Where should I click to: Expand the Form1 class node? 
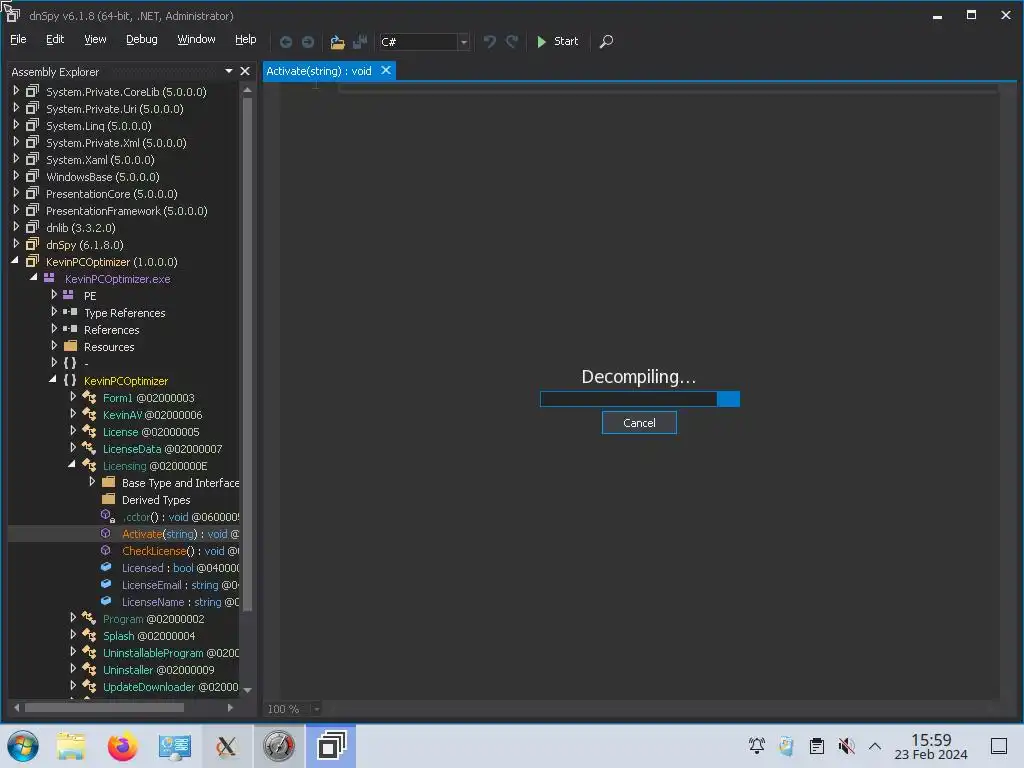73,396
